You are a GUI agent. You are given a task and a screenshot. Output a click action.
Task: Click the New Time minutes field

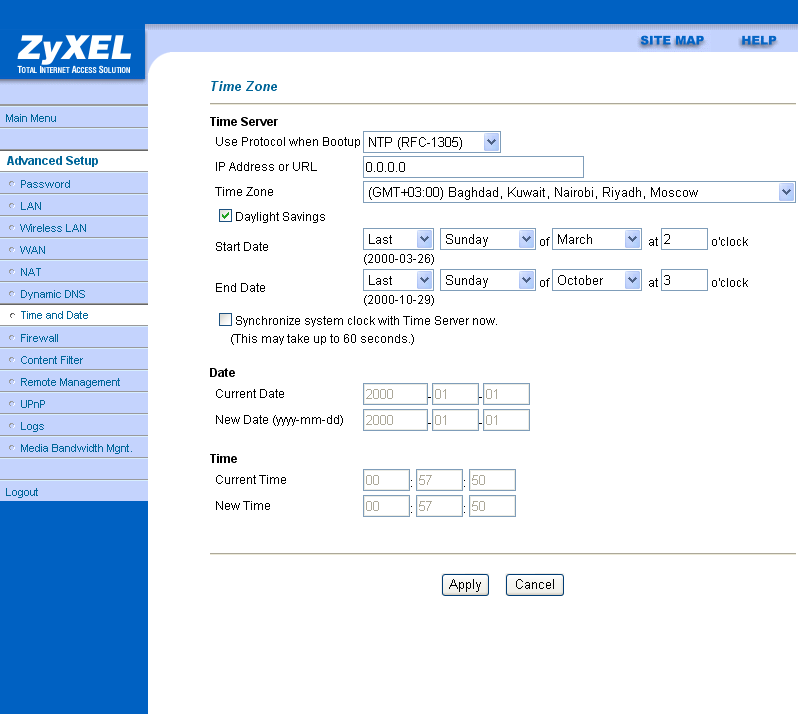click(439, 506)
